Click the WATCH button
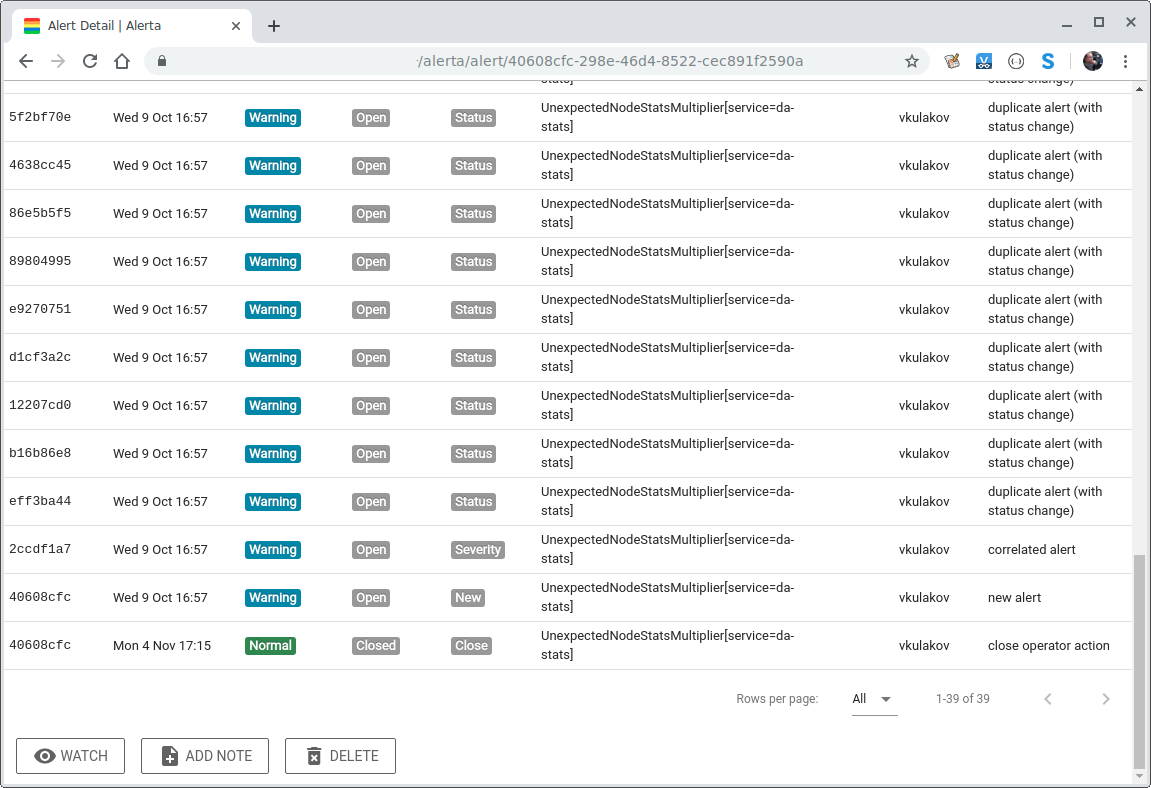Viewport: 1151px width, 788px height. 70,756
